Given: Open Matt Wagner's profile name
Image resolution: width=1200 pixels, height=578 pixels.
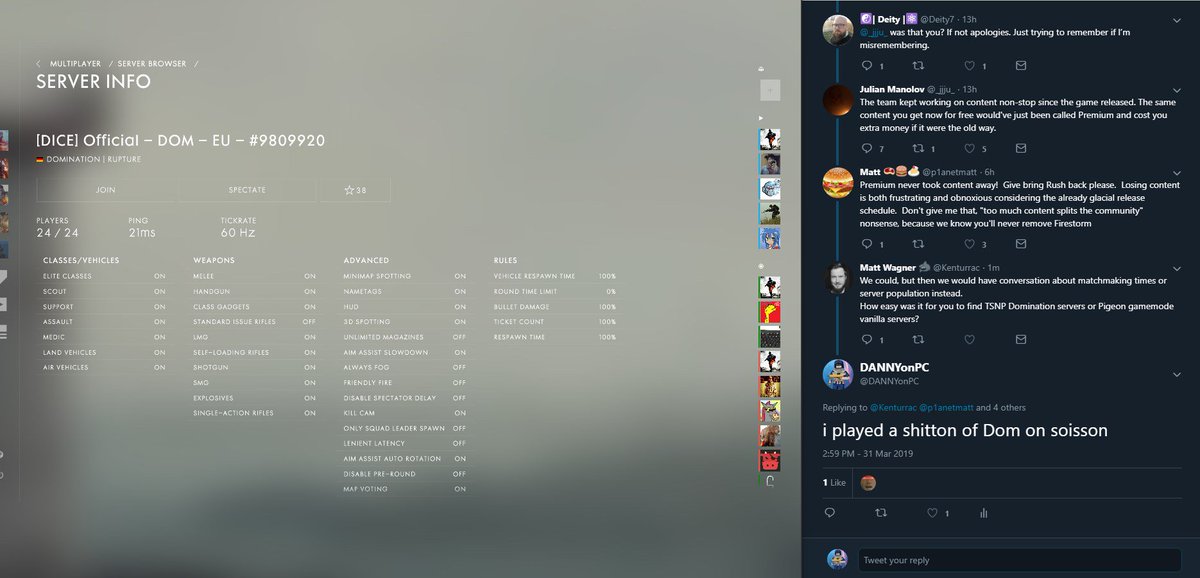Looking at the screenshot, I should (x=888, y=267).
